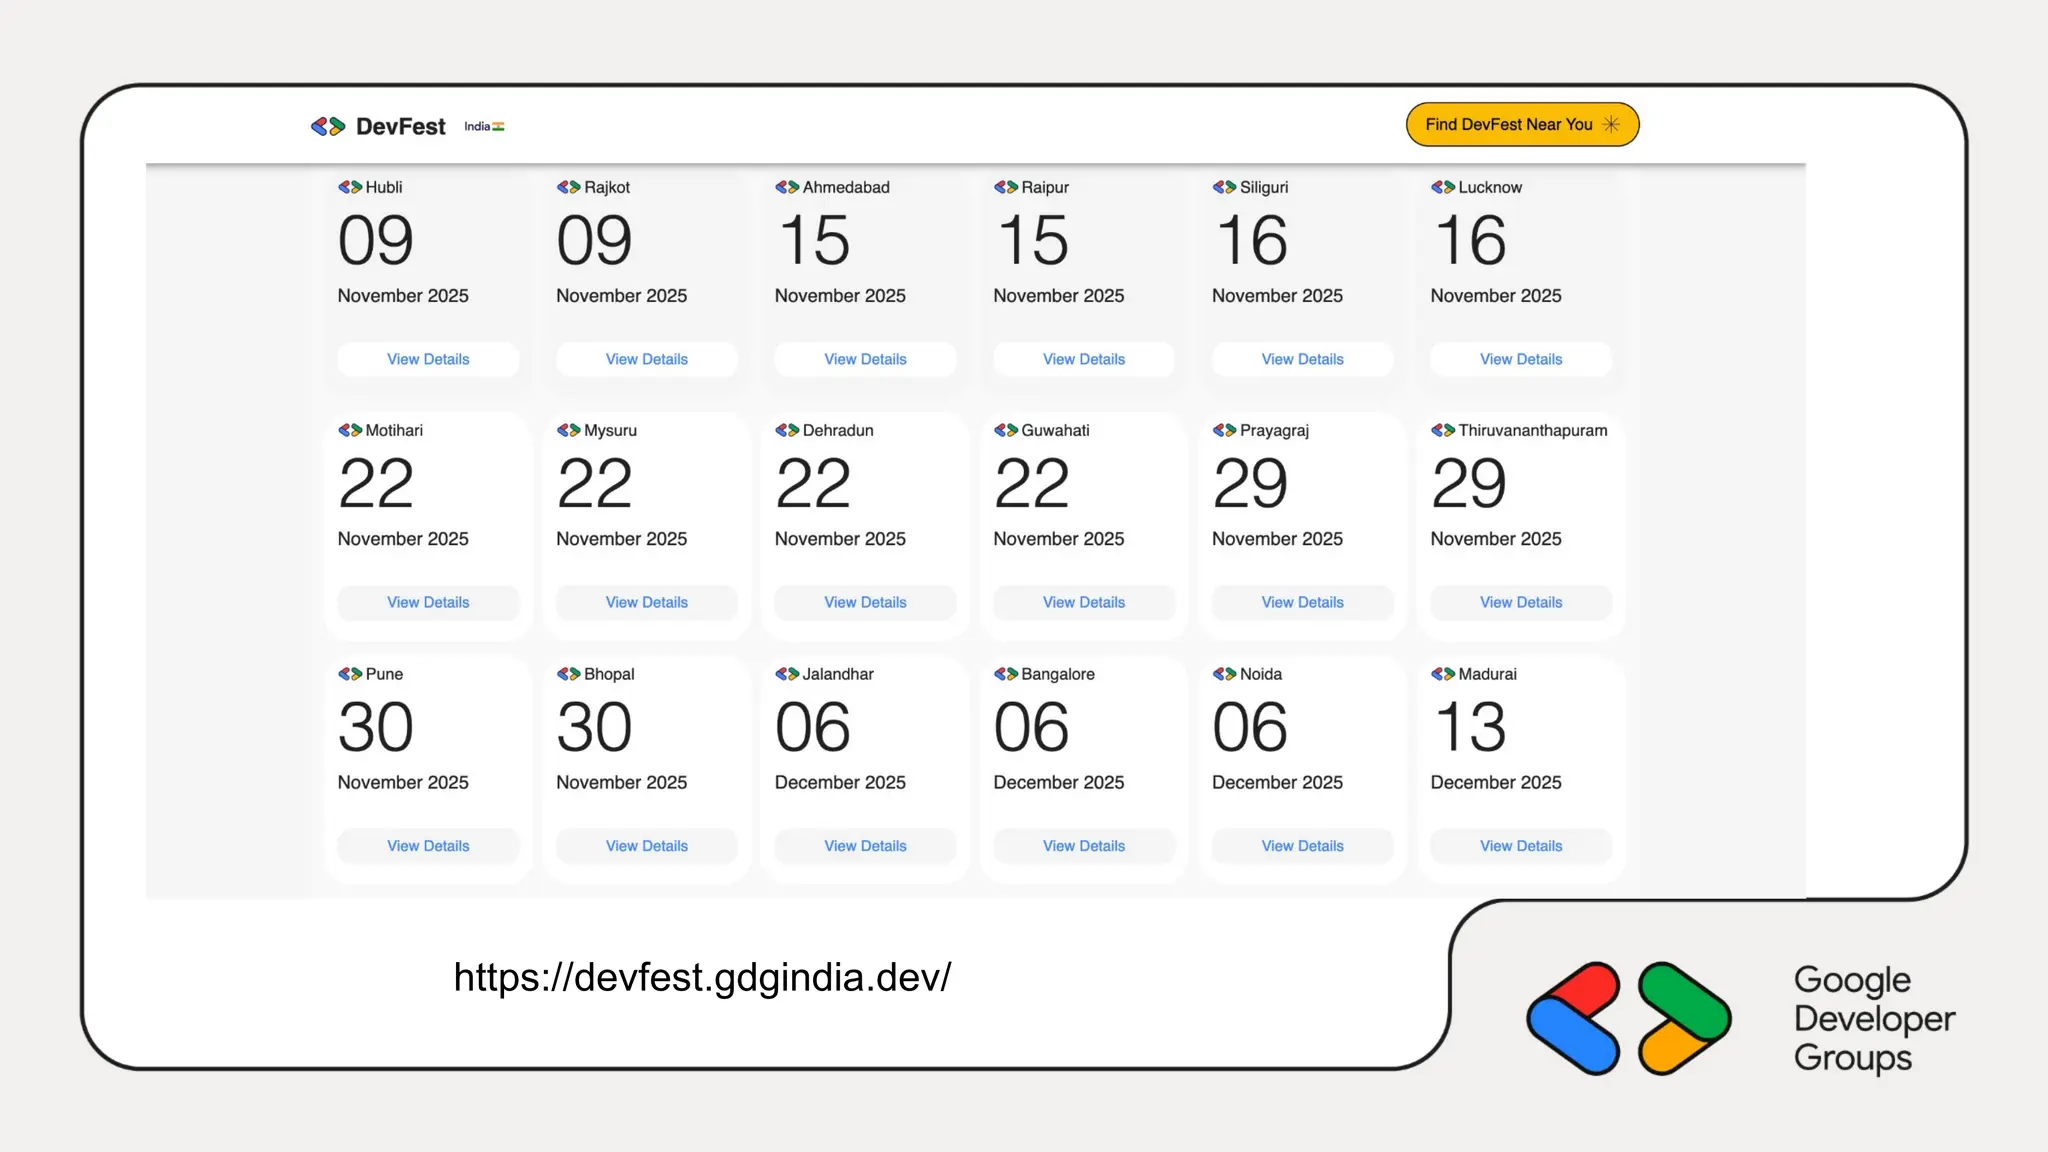Open View Details for Lucknow

(x=1521, y=359)
